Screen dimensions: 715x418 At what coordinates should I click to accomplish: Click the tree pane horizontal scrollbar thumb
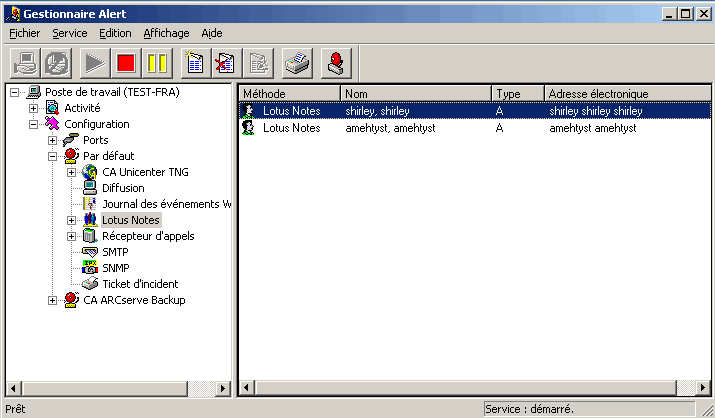pyautogui.click(x=104, y=388)
